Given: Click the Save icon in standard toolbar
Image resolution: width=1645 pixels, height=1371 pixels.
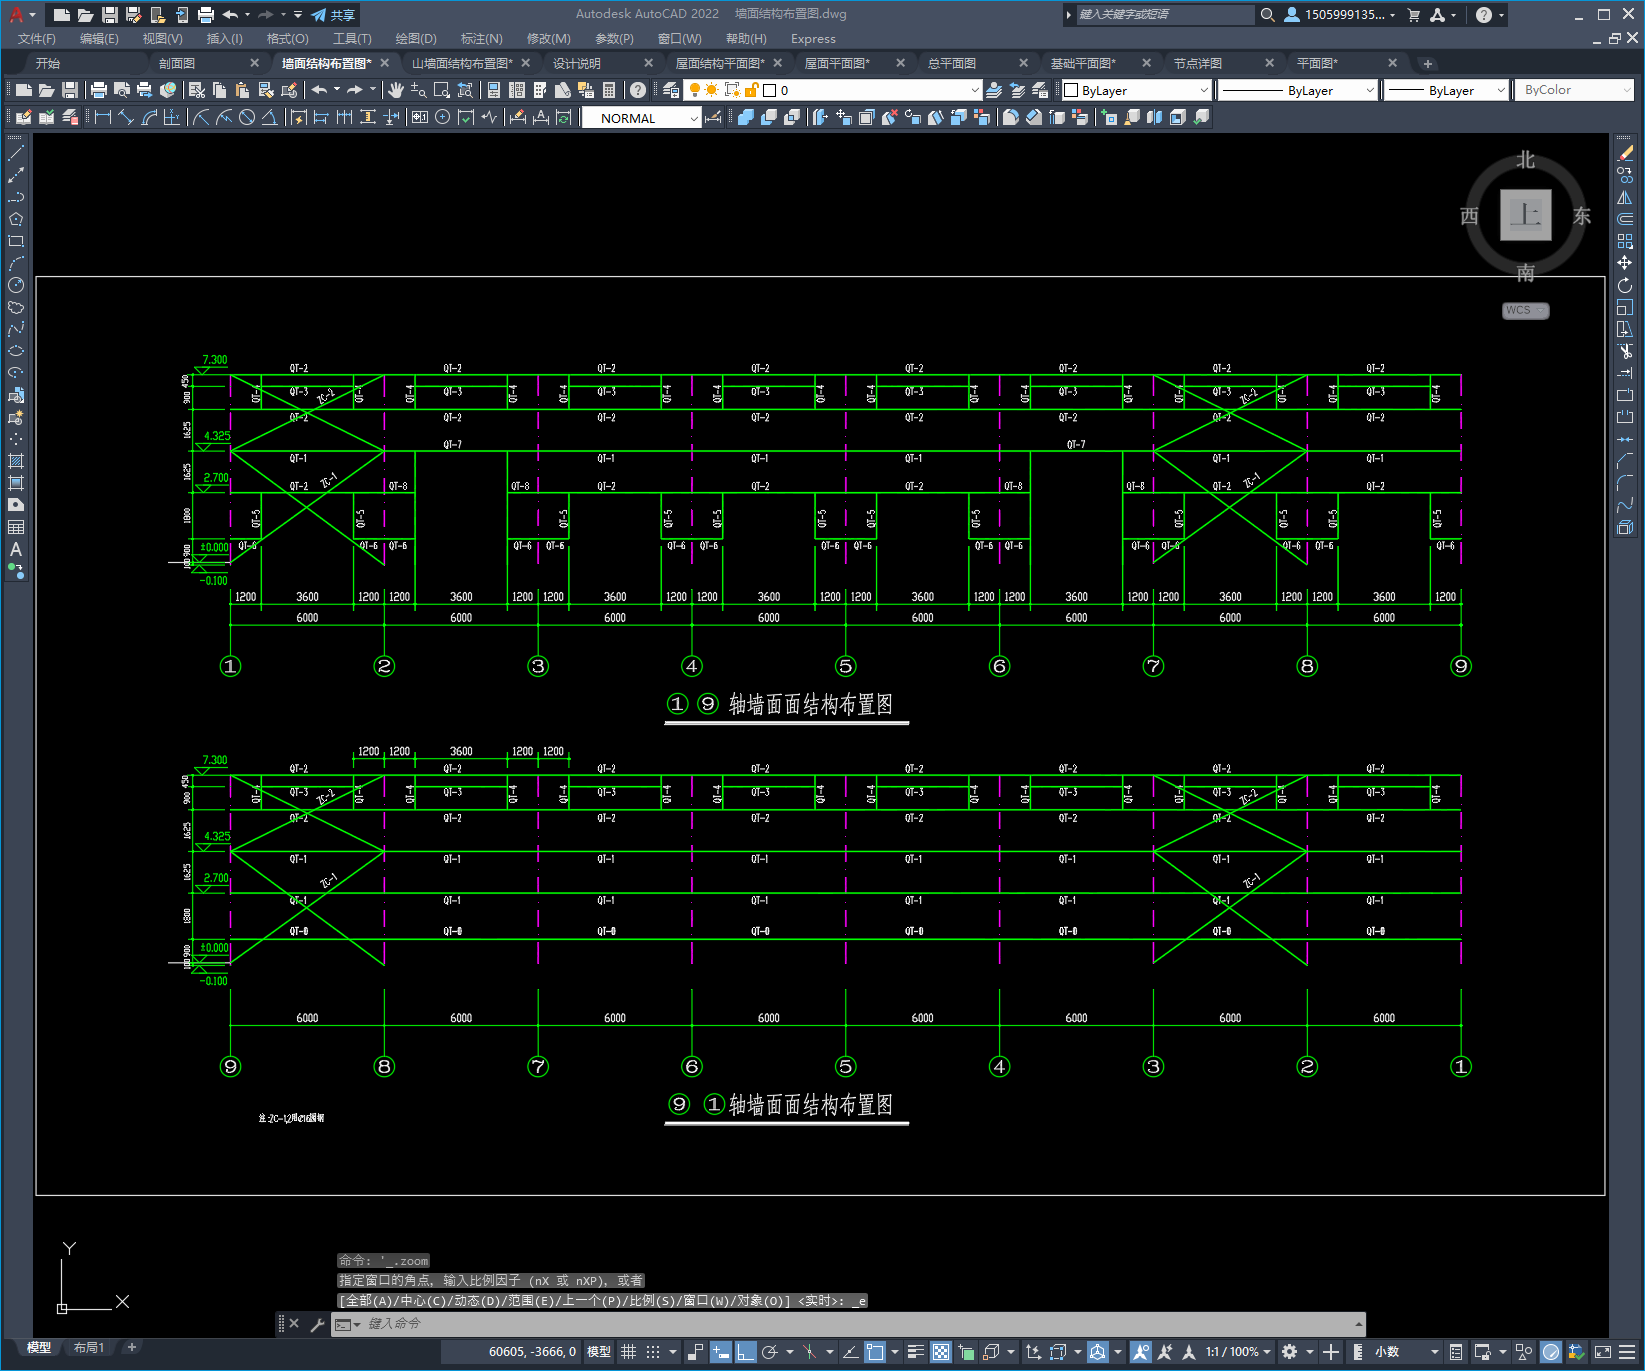Looking at the screenshot, I should (70, 90).
